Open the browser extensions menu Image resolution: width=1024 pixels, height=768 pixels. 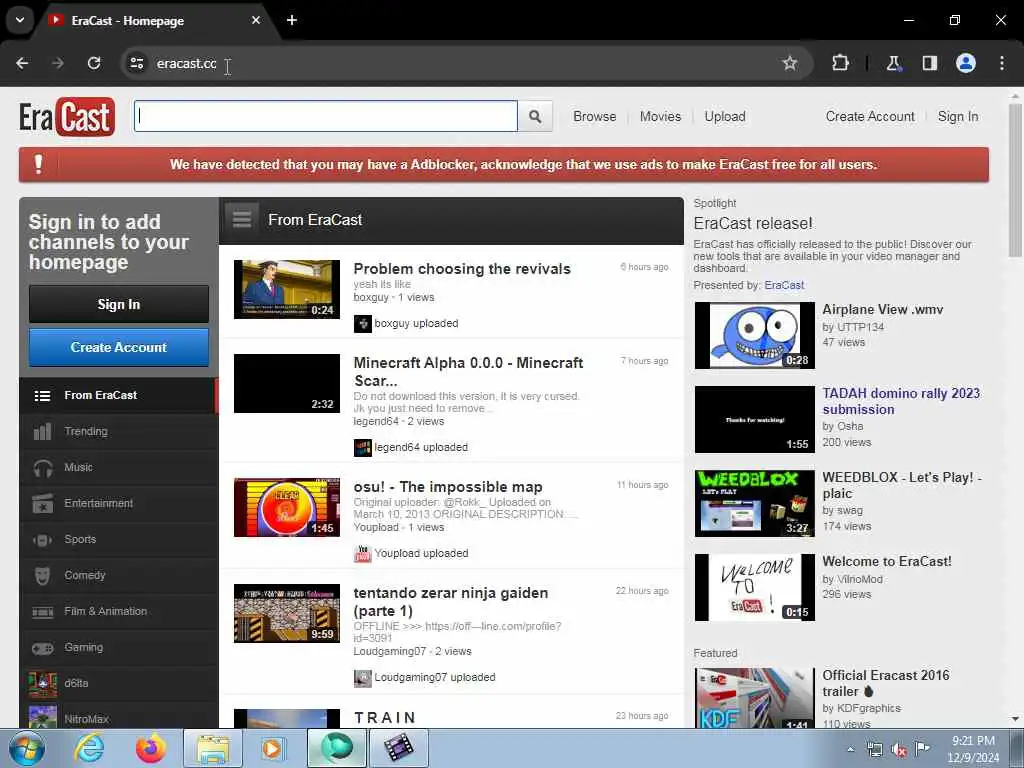coord(840,63)
